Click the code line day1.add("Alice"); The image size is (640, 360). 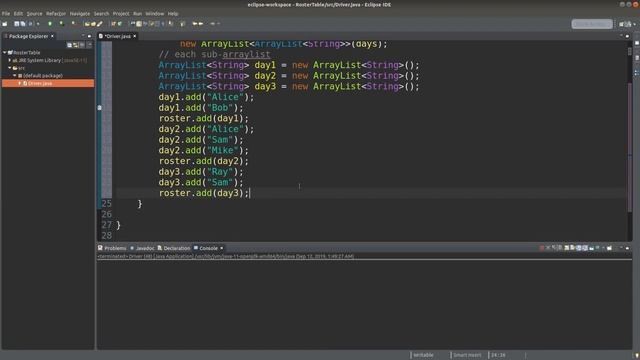tap(206, 97)
